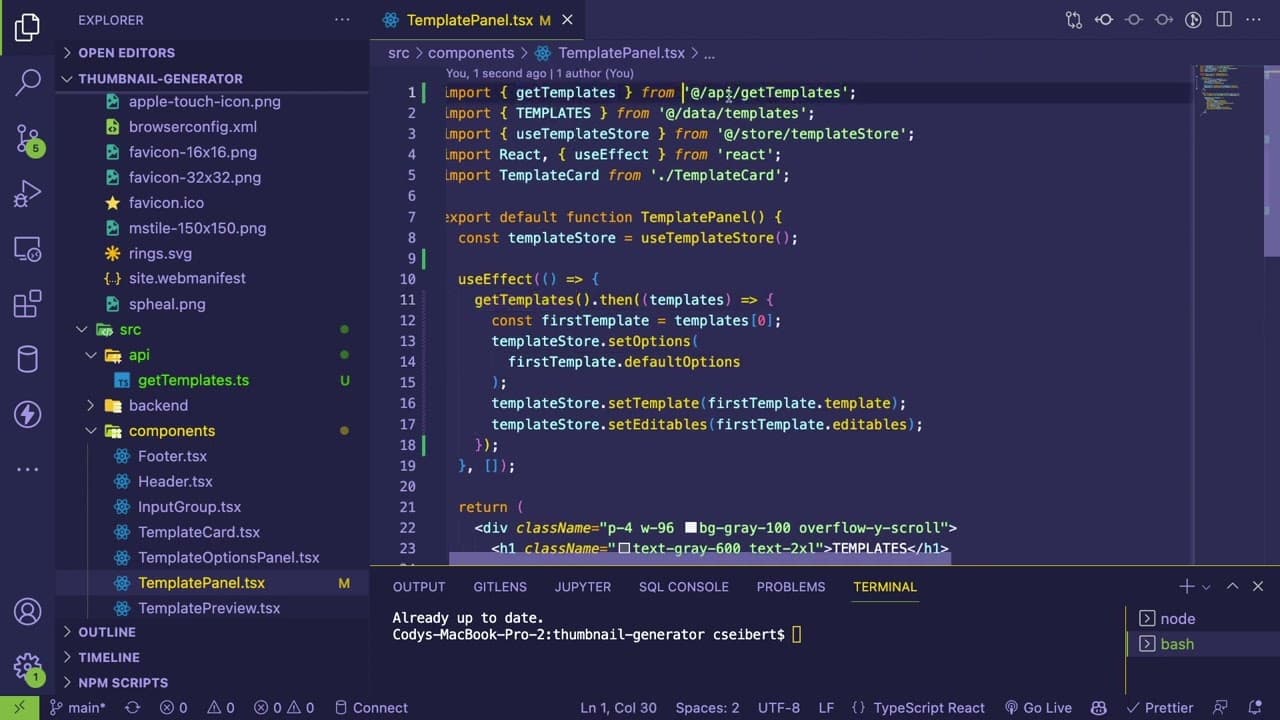Open Source Control view with 5 changes
1280x720 pixels.
[27, 138]
